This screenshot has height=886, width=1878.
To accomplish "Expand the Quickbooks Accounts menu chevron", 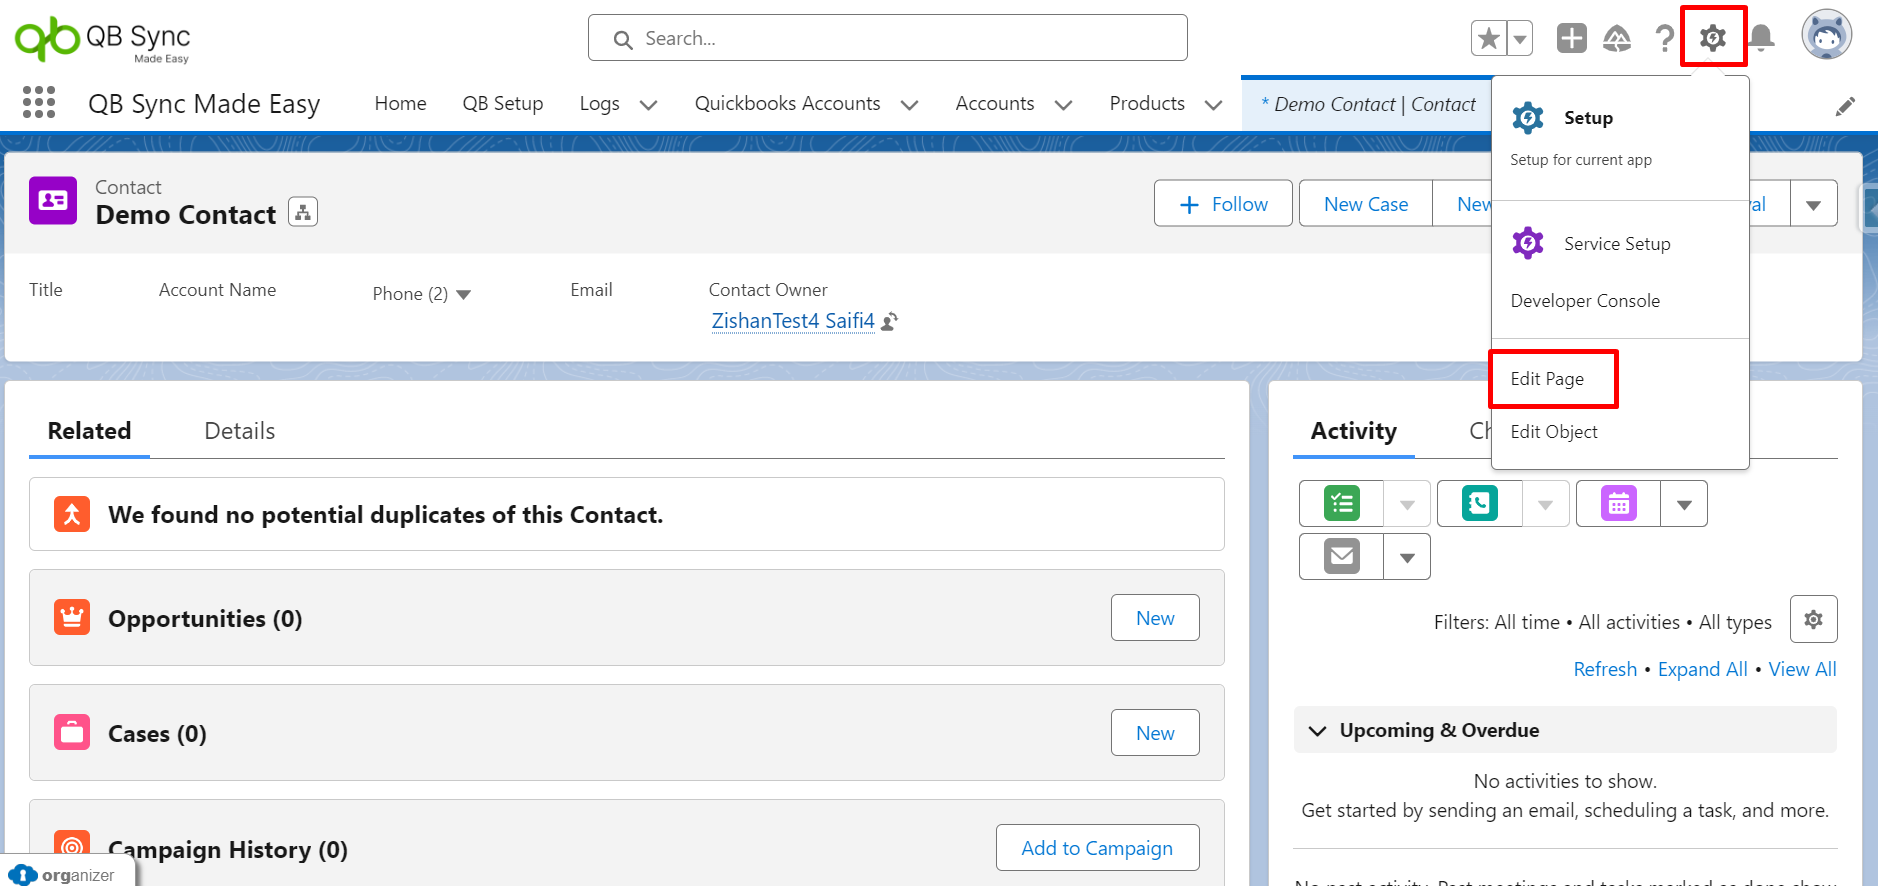I will (909, 105).
